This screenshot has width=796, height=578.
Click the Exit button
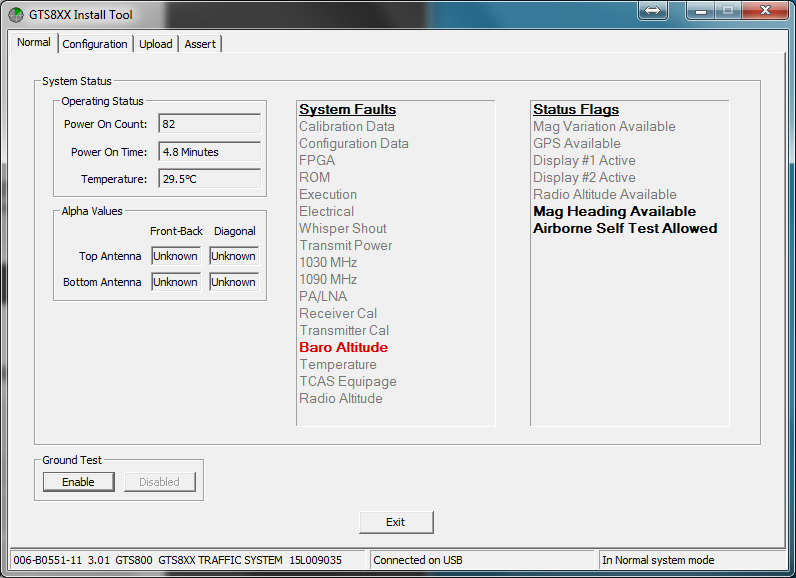(x=396, y=522)
